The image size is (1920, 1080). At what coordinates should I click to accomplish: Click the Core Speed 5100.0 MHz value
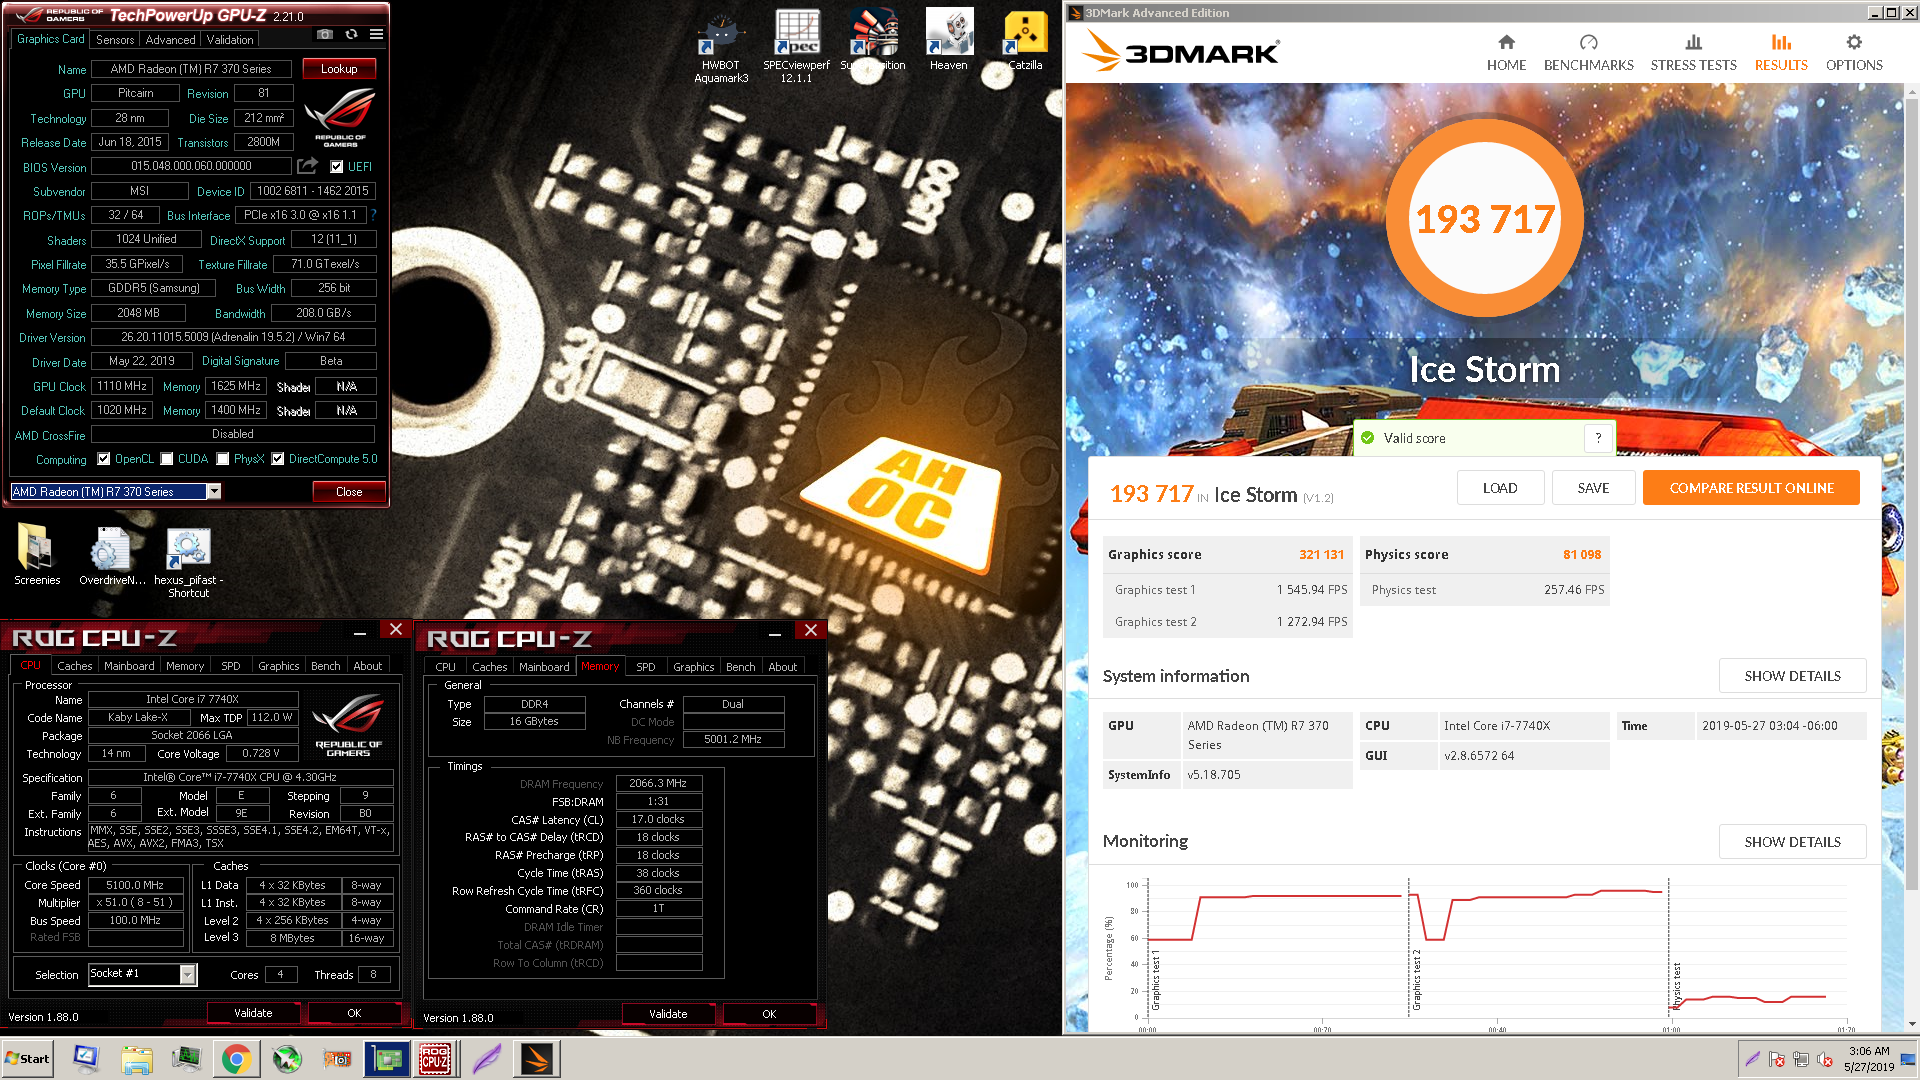pyautogui.click(x=135, y=885)
